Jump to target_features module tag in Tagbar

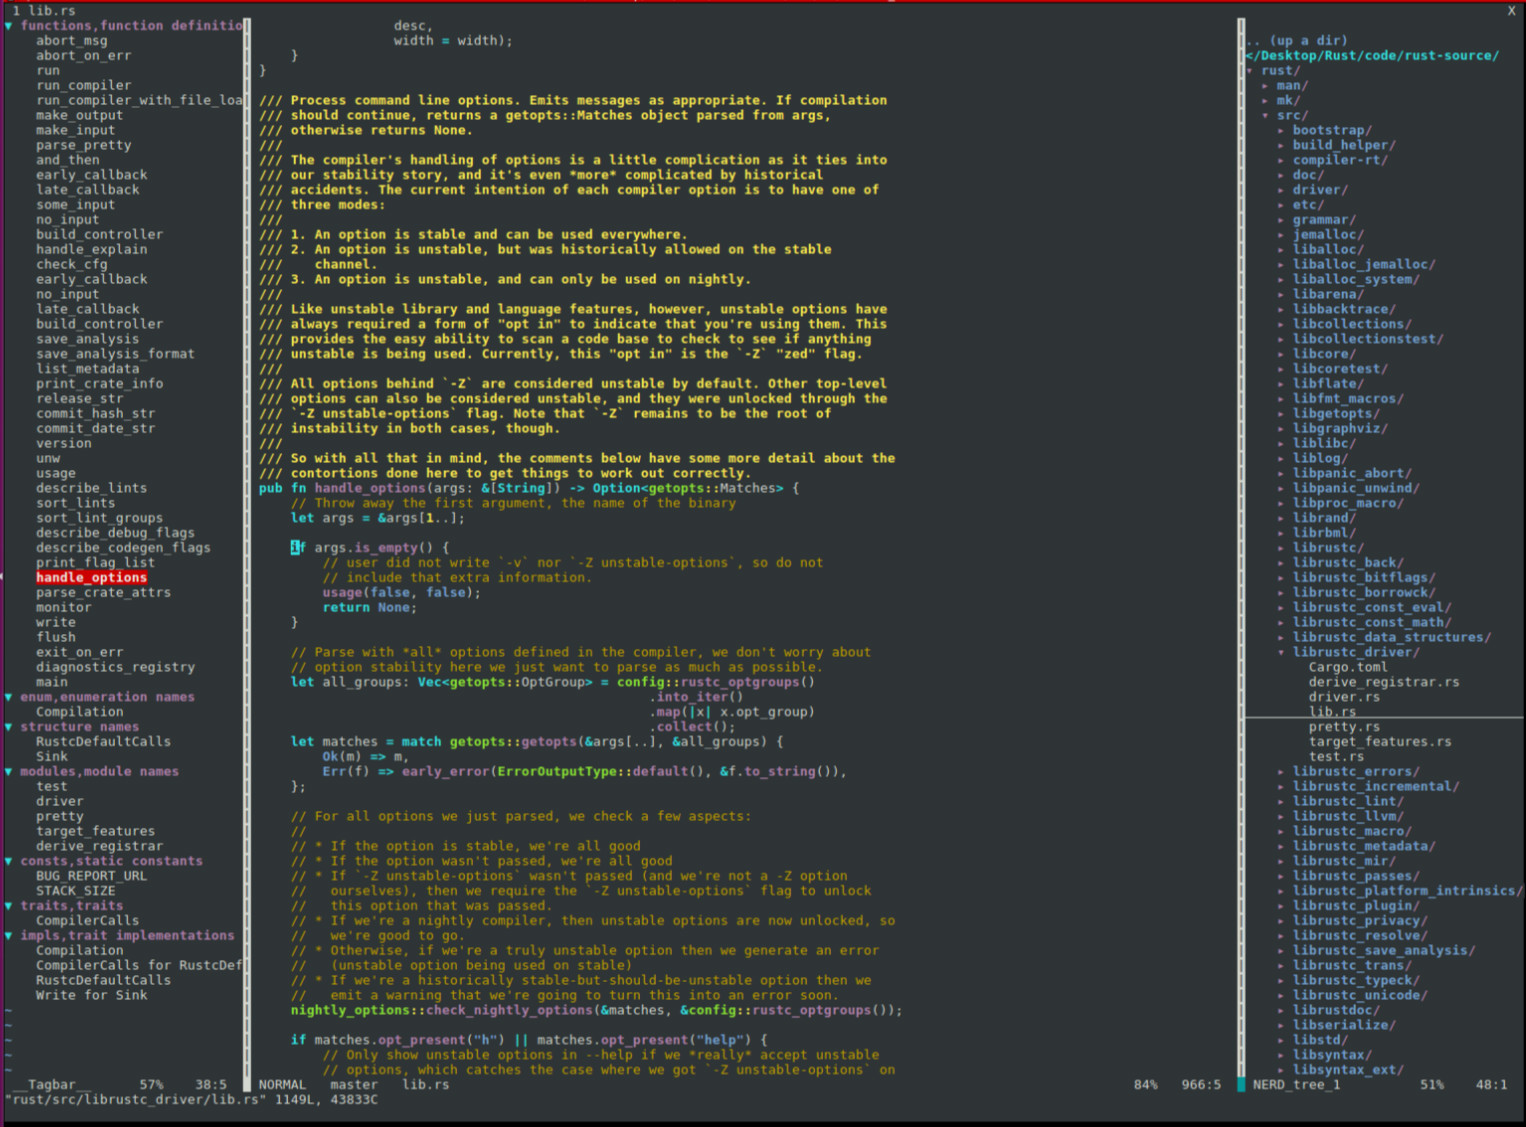click(x=96, y=831)
